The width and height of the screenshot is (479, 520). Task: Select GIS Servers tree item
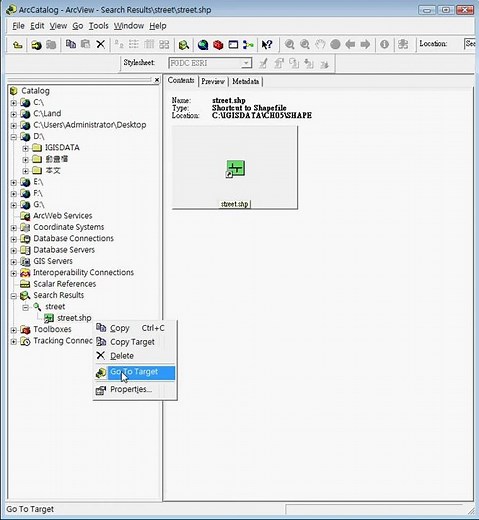pos(53,261)
